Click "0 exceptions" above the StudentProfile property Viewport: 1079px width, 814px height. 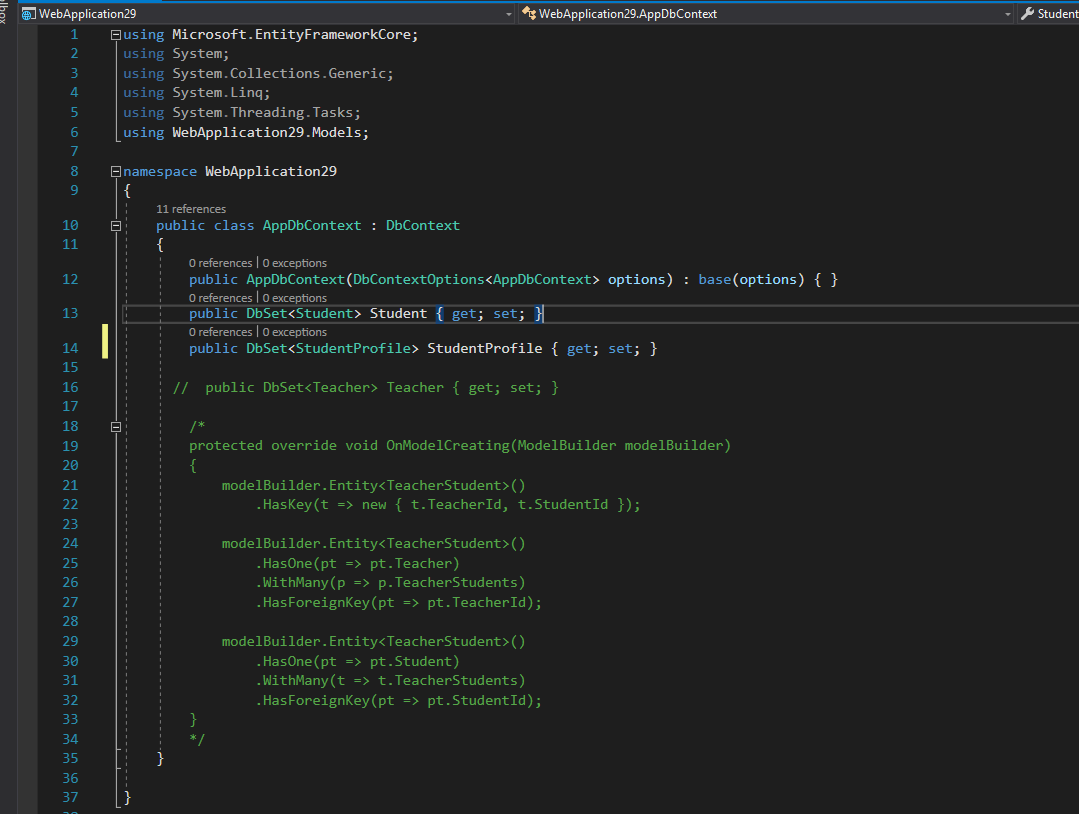[x=294, y=332]
